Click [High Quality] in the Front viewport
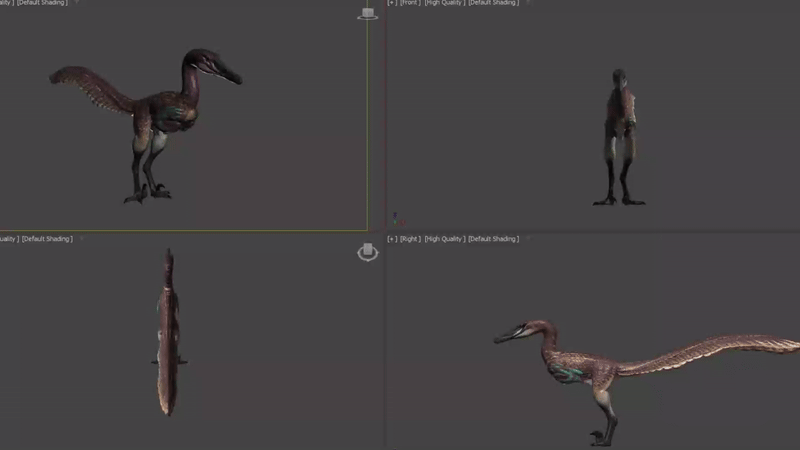Screen dimensions: 800x450 coord(444,3)
